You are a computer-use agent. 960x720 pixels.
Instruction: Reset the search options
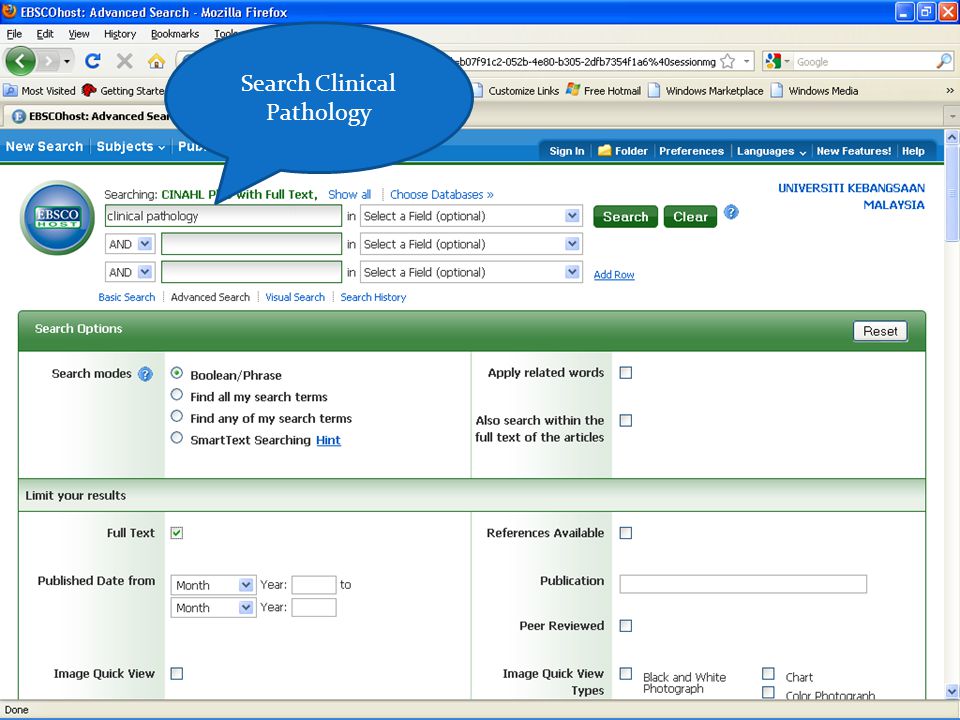[880, 331]
